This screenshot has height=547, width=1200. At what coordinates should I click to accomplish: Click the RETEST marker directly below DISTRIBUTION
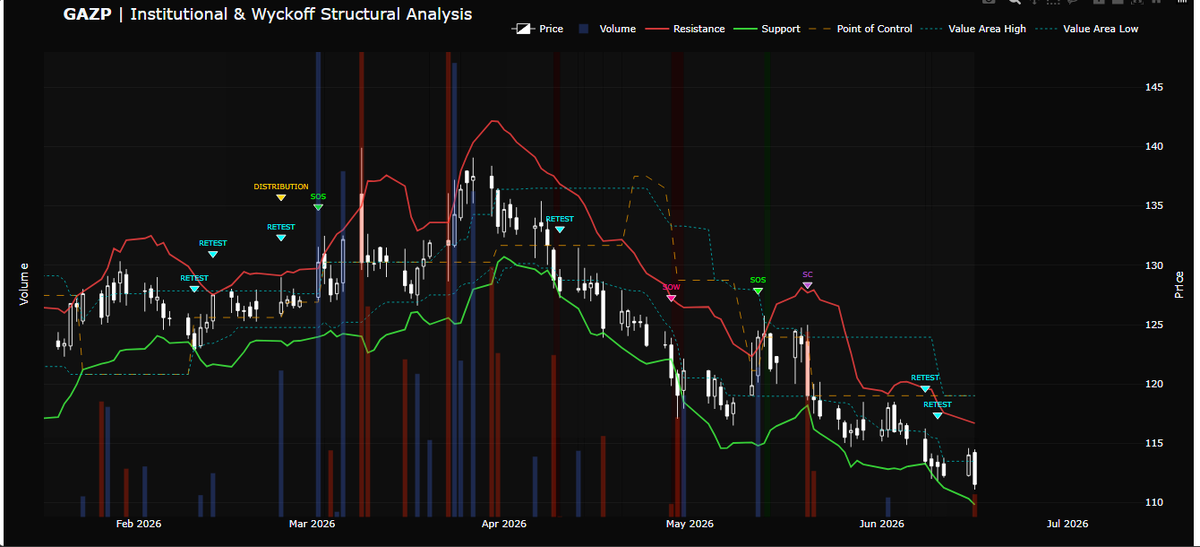pyautogui.click(x=281, y=237)
